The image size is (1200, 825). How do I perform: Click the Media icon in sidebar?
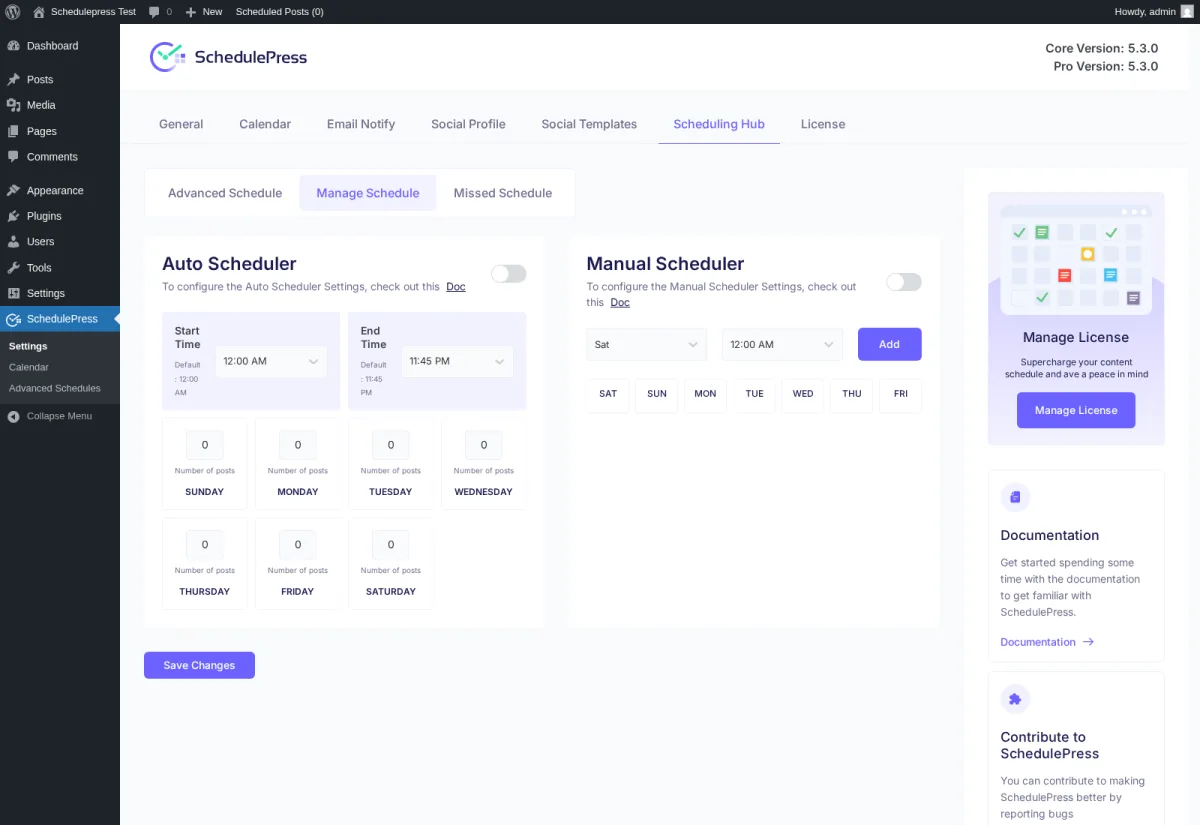[x=13, y=105]
